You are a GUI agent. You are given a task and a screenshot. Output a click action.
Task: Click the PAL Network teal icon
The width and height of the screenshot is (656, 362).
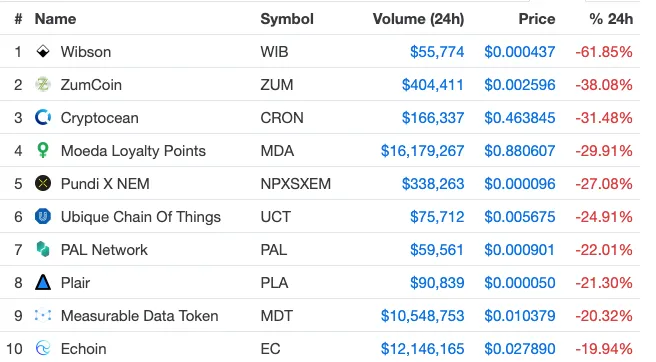click(x=43, y=249)
